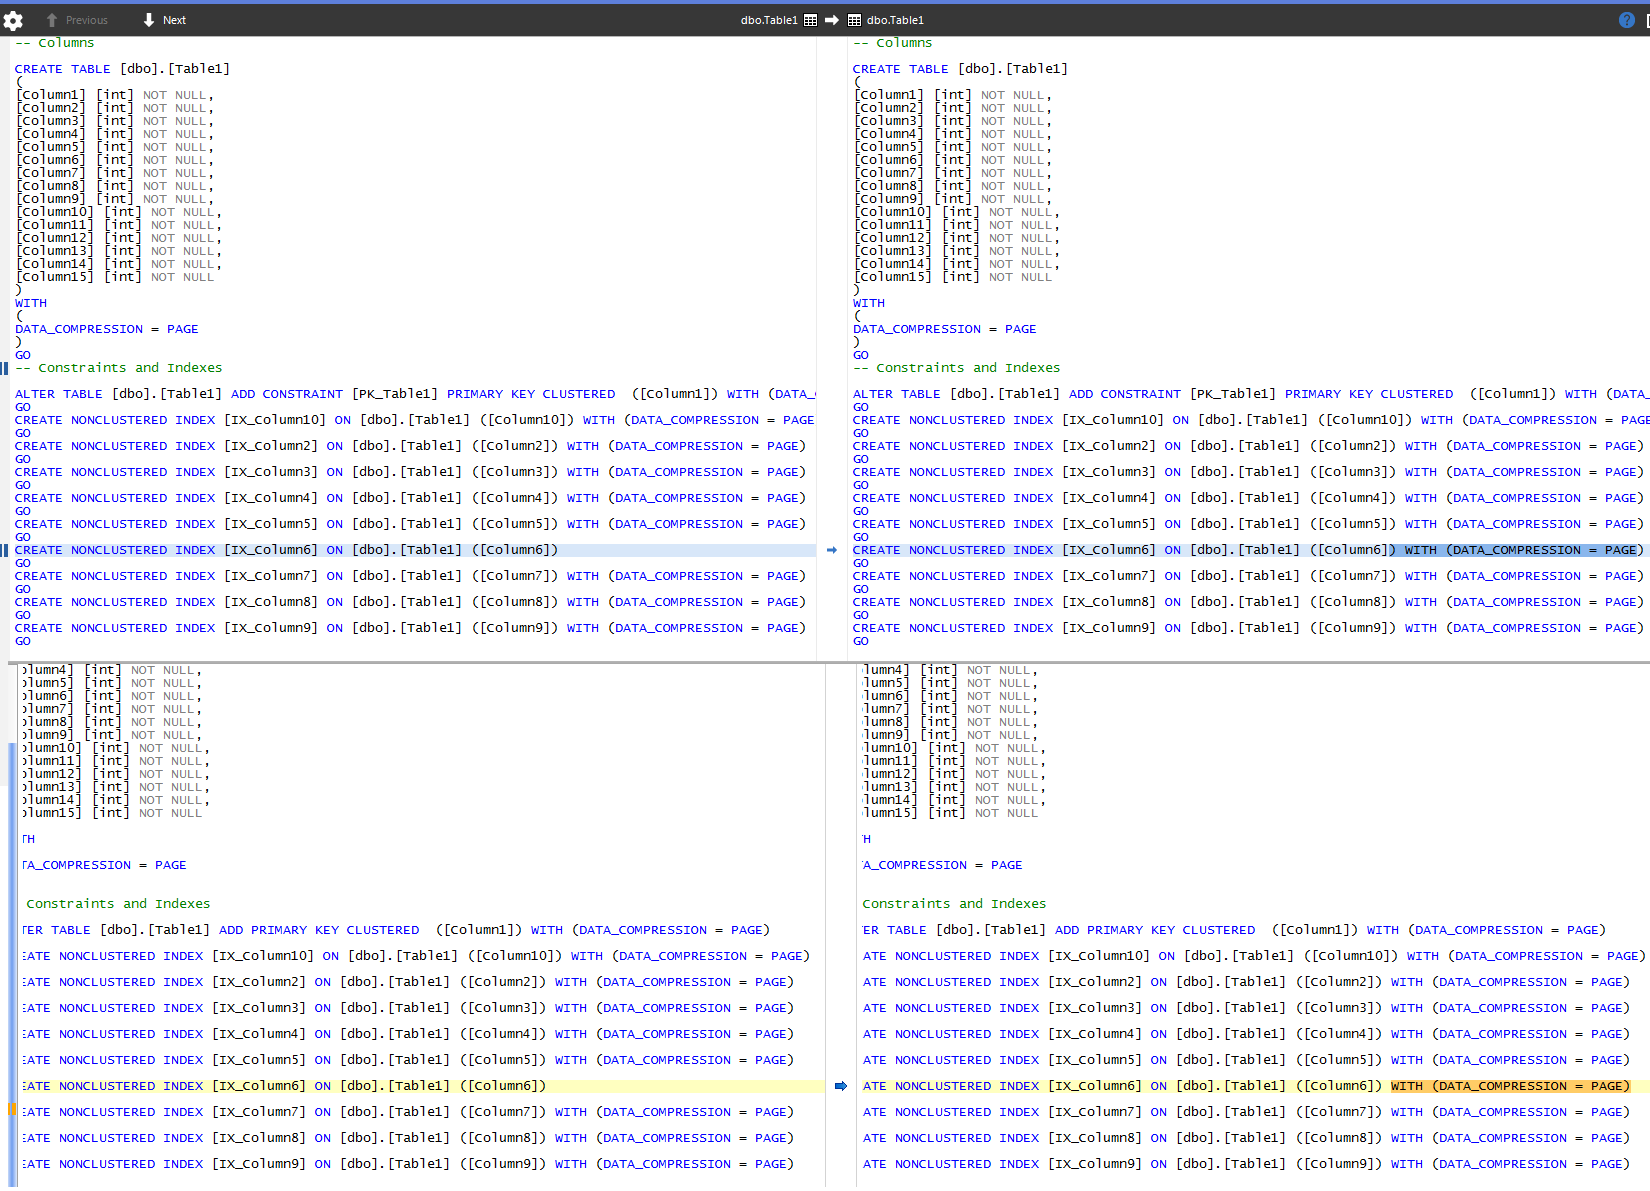Click '[Column15] [int] NOT NULL' in upper-right pane
The image size is (1650, 1191).
953,277
